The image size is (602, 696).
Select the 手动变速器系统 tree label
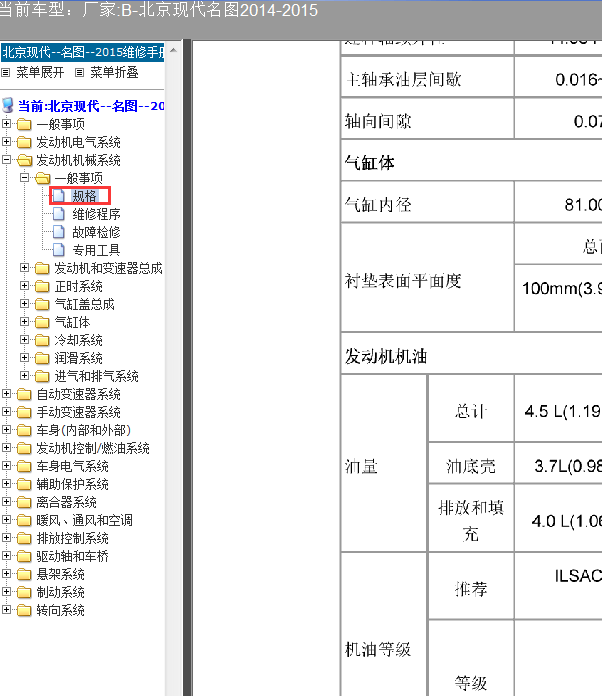(x=79, y=412)
